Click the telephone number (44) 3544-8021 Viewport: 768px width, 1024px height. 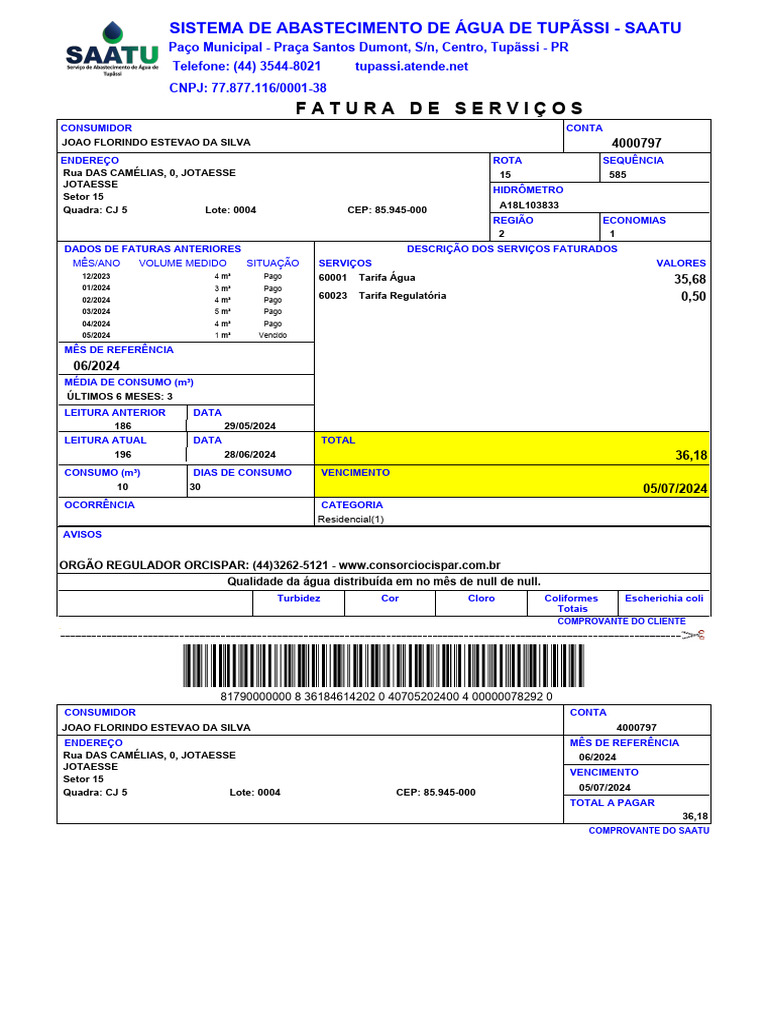click(x=277, y=66)
